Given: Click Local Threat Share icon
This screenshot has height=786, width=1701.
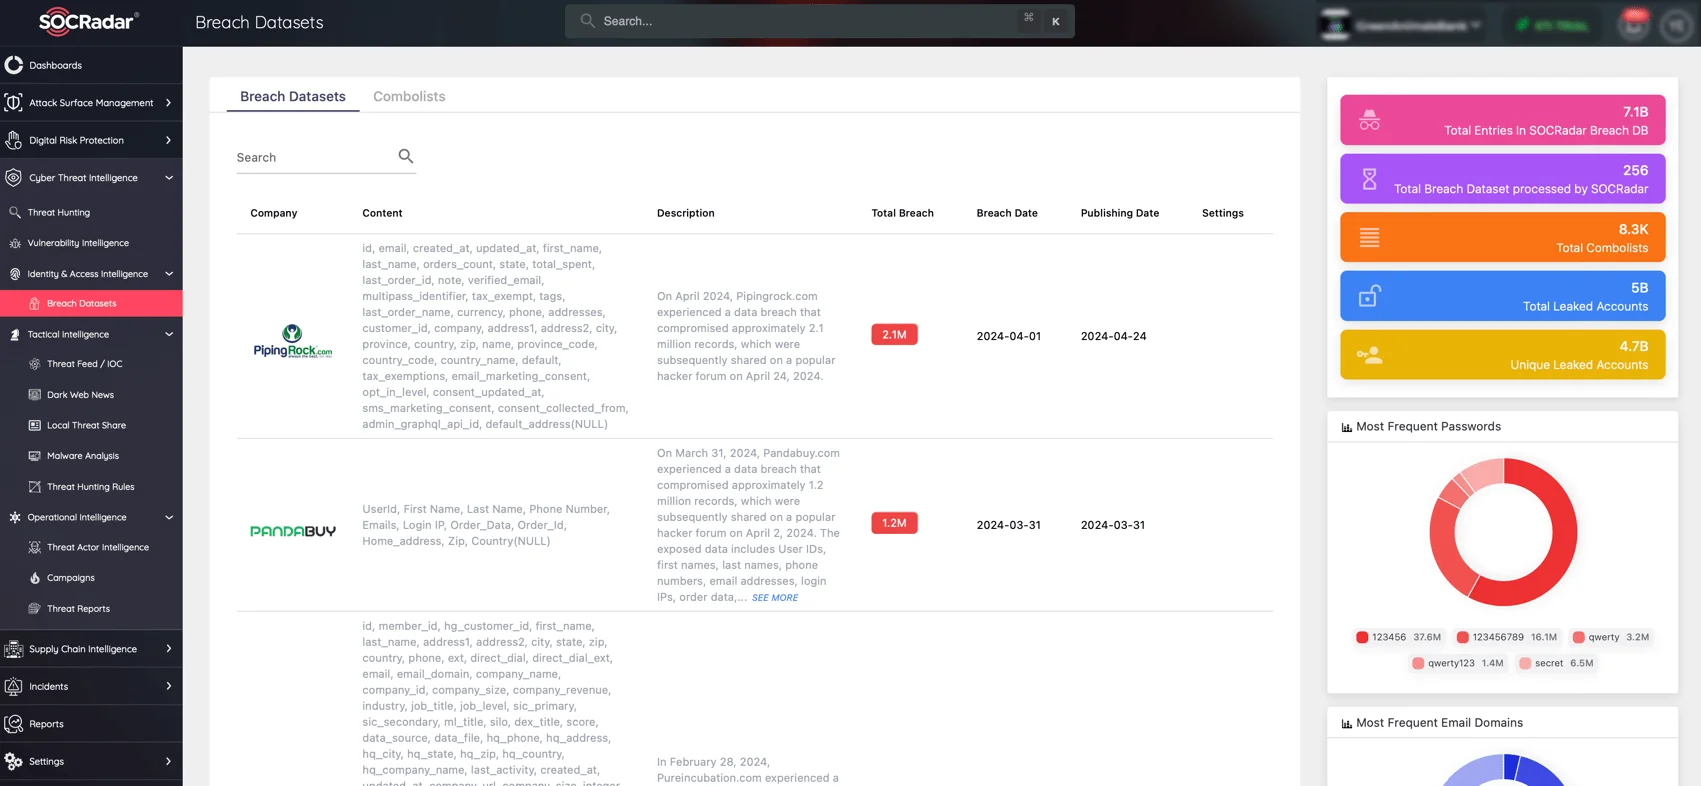Looking at the screenshot, I should tap(35, 425).
